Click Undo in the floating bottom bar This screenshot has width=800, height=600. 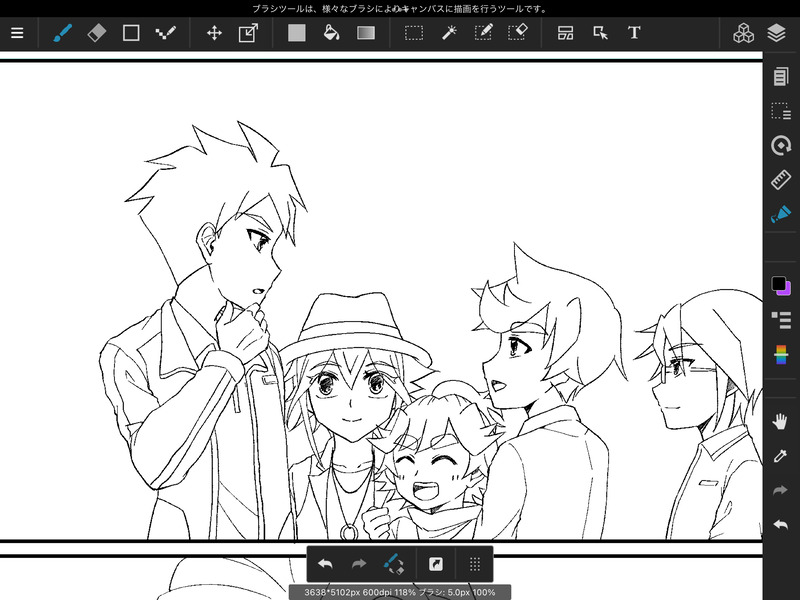pyautogui.click(x=325, y=564)
